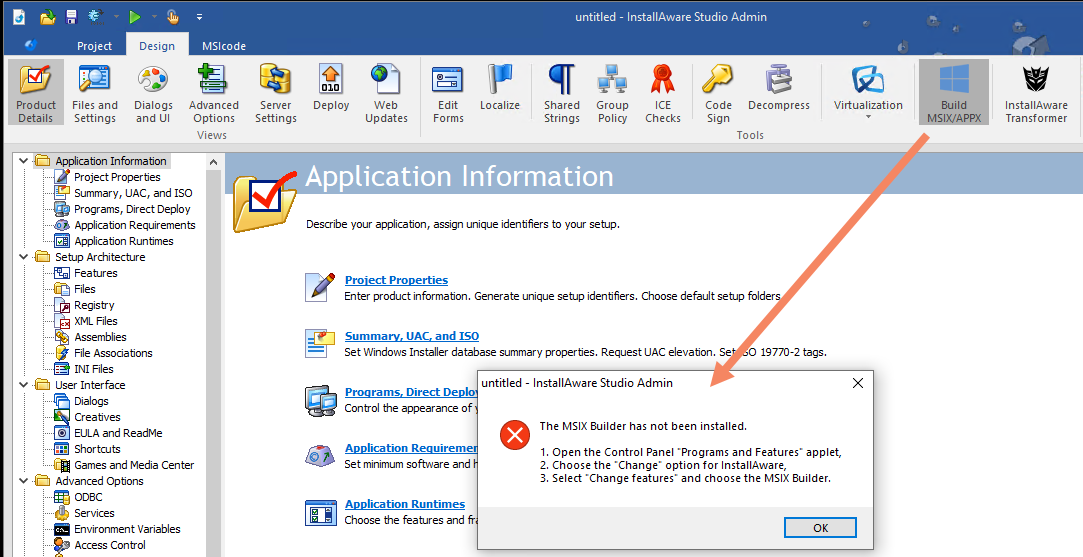Click the build settings gear icon
This screenshot has width=1083, height=557.
click(x=97, y=16)
